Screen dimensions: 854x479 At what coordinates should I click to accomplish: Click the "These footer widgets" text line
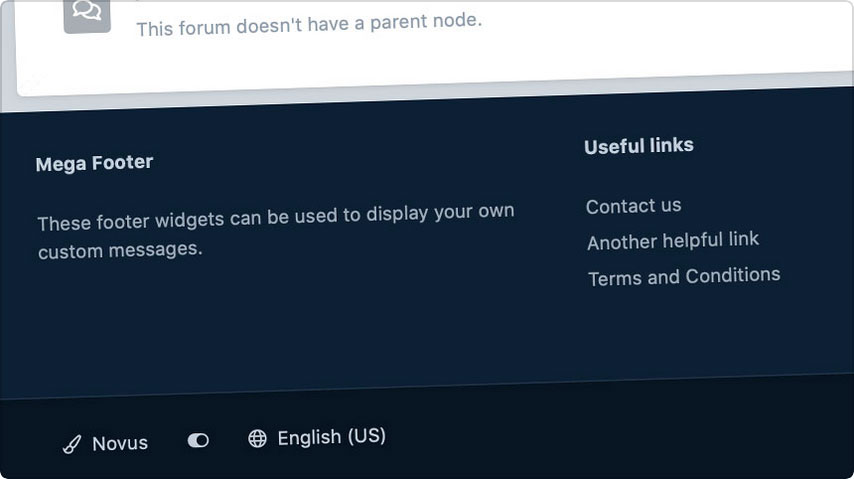pyautogui.click(x=275, y=216)
